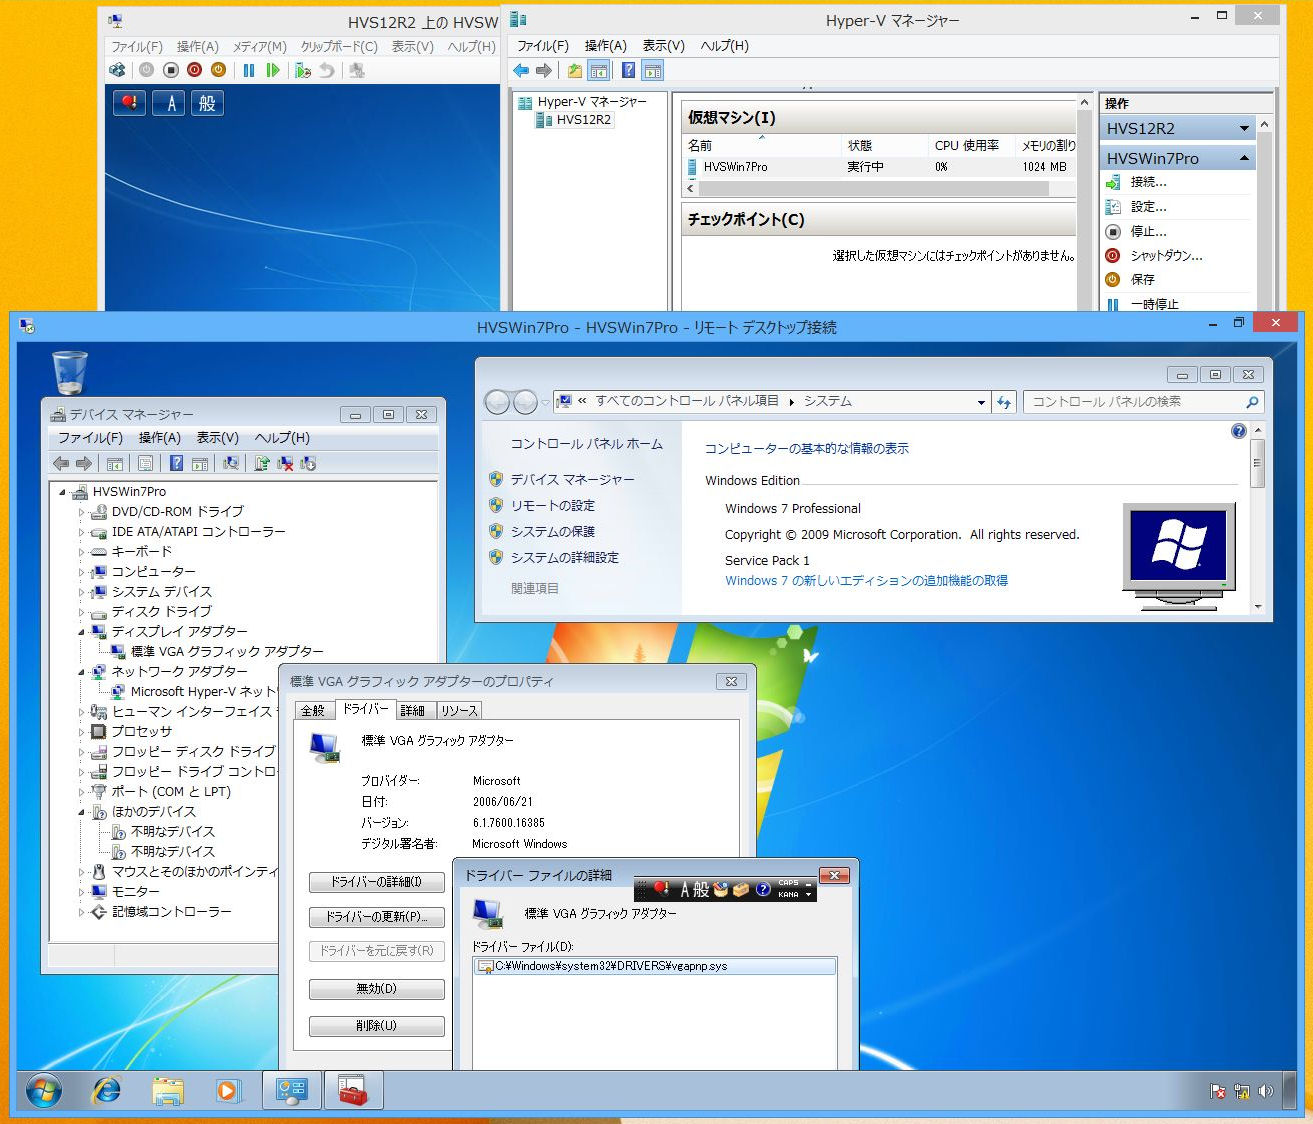This screenshot has width=1313, height=1124.
Task: Launch Internet Explorer from the taskbar
Action: [106, 1091]
